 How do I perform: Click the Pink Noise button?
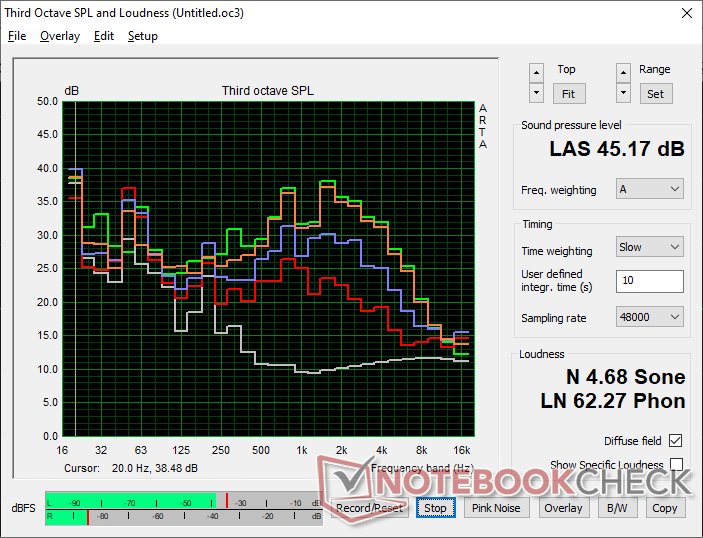point(496,508)
